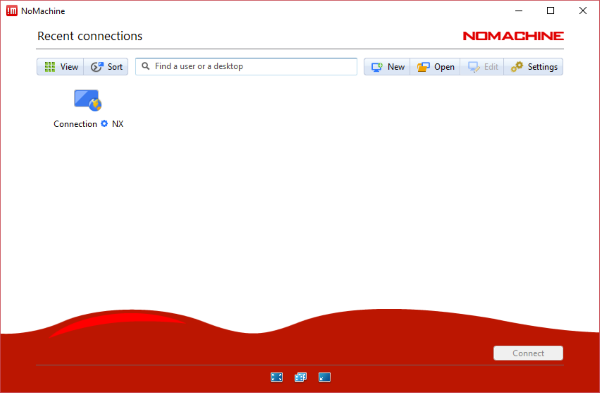Click the 'NX' protocol text
600x393 pixels.
pos(117,124)
